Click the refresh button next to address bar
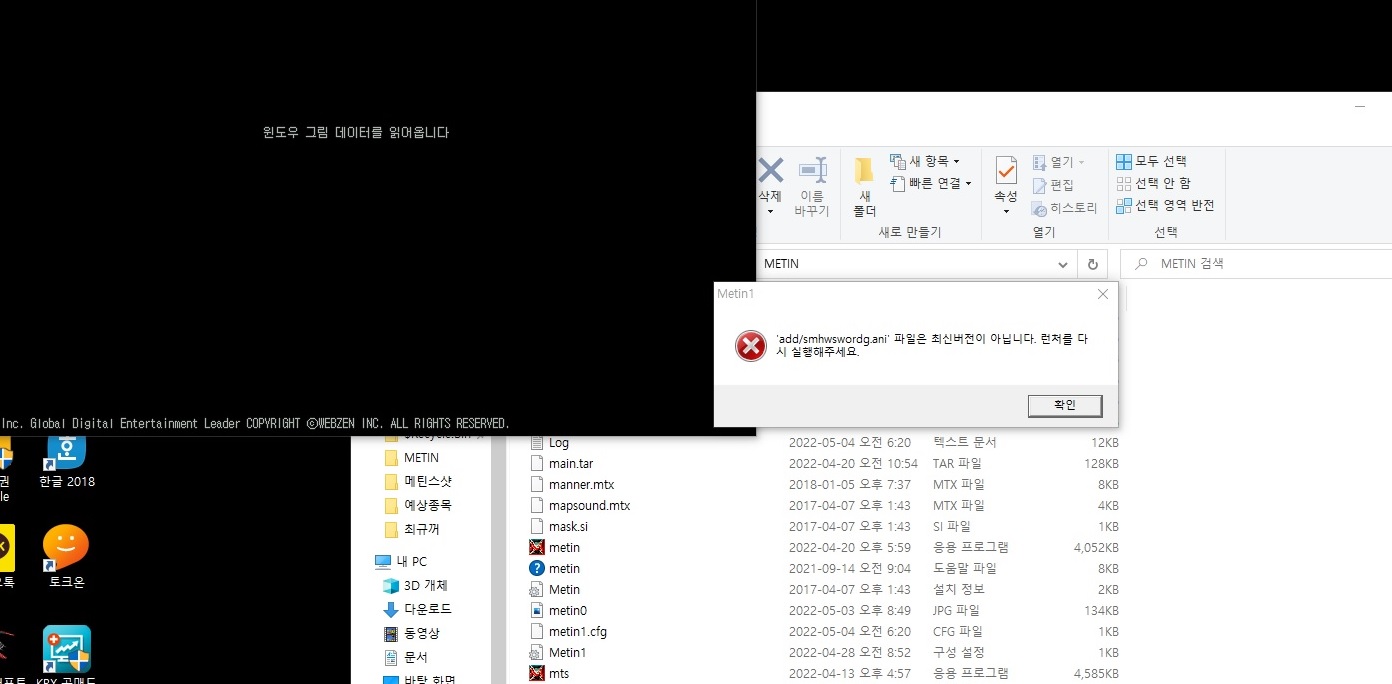 point(1092,265)
